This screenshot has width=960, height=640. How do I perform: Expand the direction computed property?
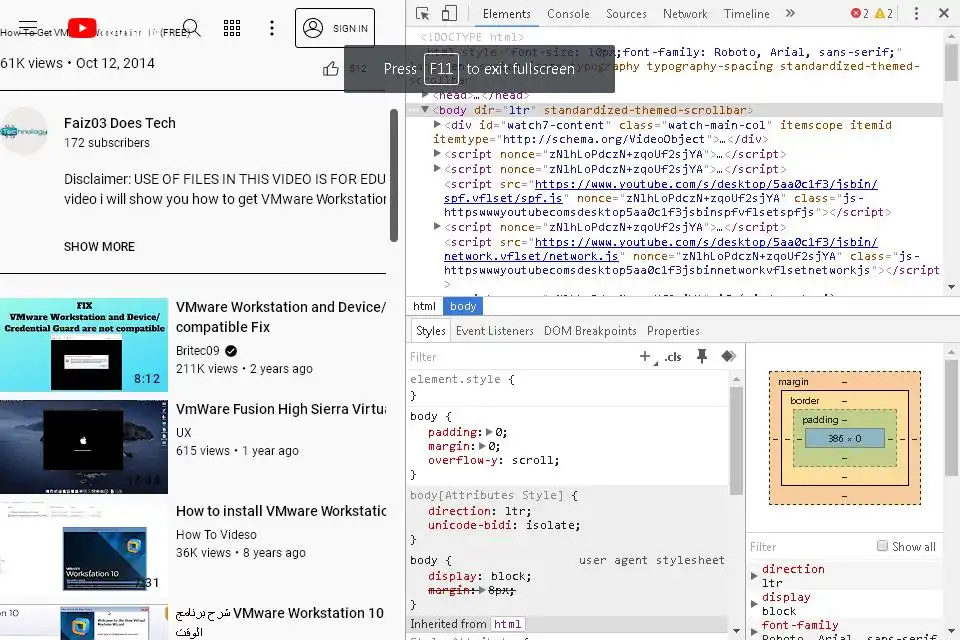(x=754, y=576)
